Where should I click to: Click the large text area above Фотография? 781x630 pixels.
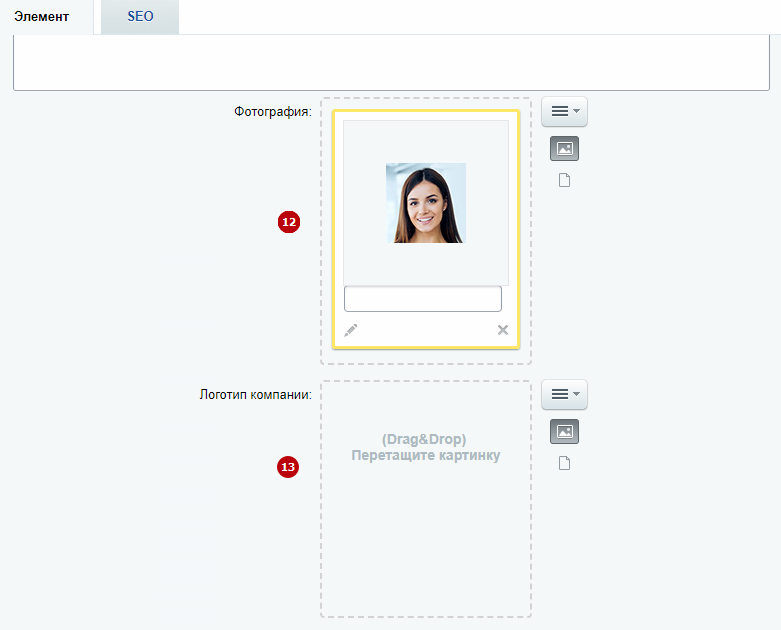click(391, 63)
